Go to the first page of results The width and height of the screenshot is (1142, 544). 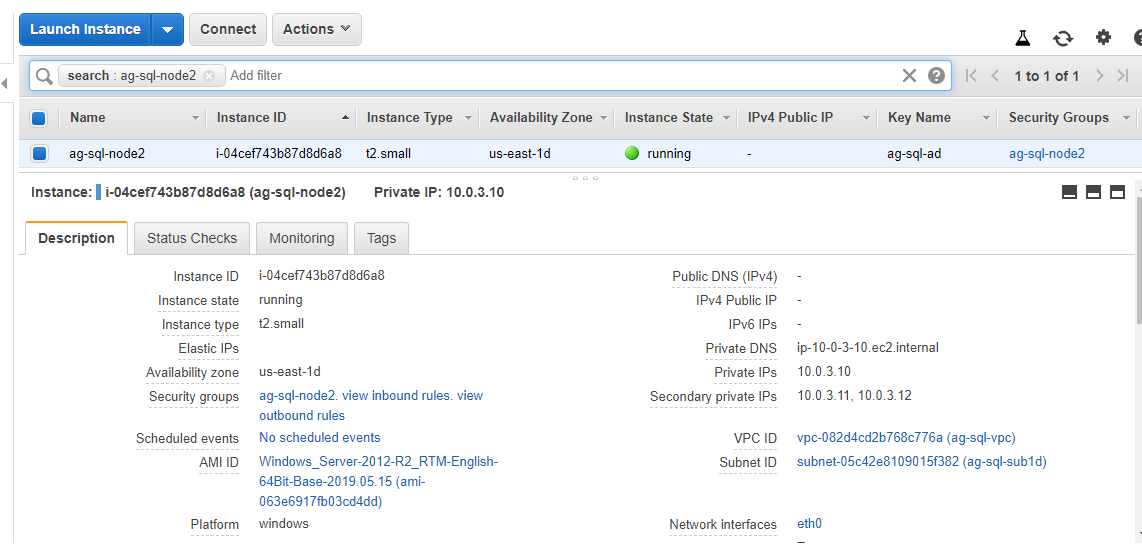(970, 76)
